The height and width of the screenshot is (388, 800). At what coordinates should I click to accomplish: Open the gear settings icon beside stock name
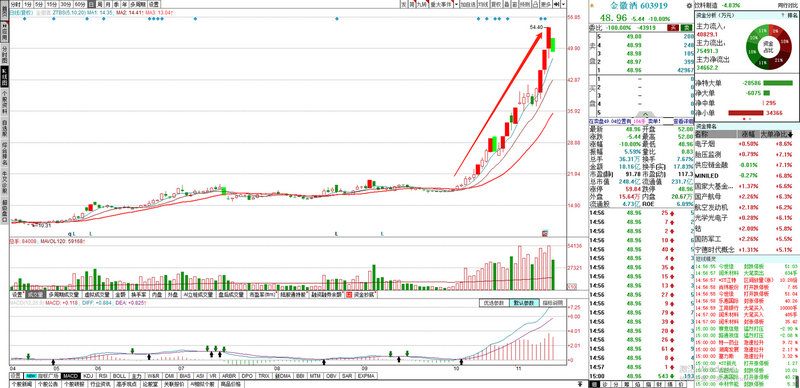tap(689, 5)
